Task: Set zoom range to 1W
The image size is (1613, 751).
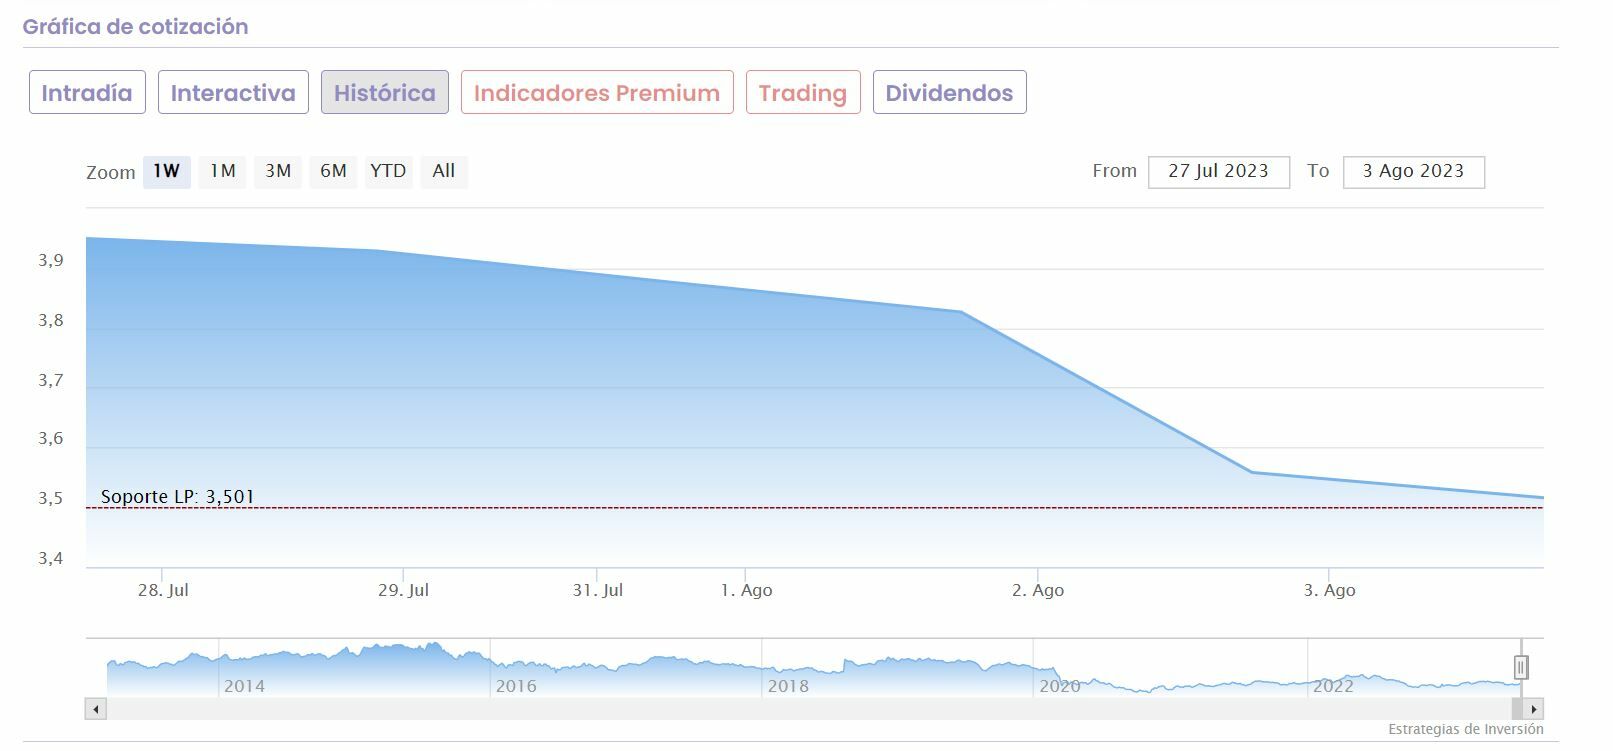Action: pyautogui.click(x=166, y=172)
